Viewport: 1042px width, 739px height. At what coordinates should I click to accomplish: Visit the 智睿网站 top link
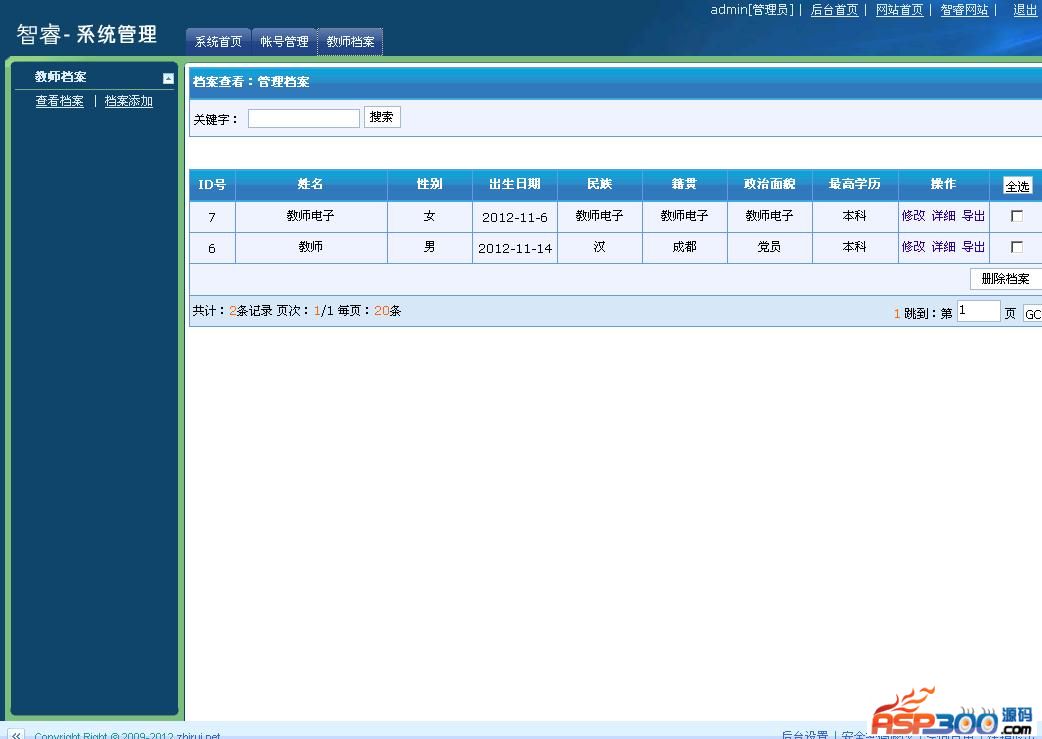964,10
